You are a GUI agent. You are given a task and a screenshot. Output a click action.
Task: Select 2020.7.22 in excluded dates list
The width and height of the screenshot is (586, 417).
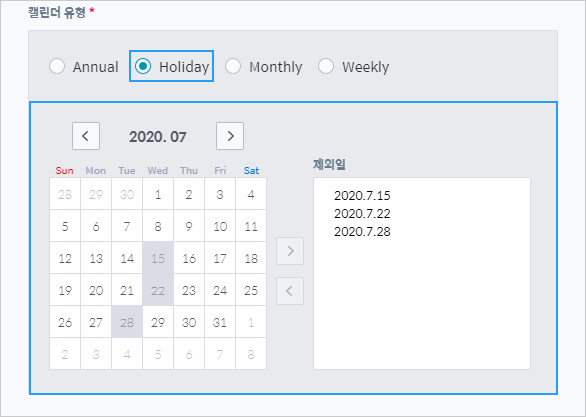362,213
